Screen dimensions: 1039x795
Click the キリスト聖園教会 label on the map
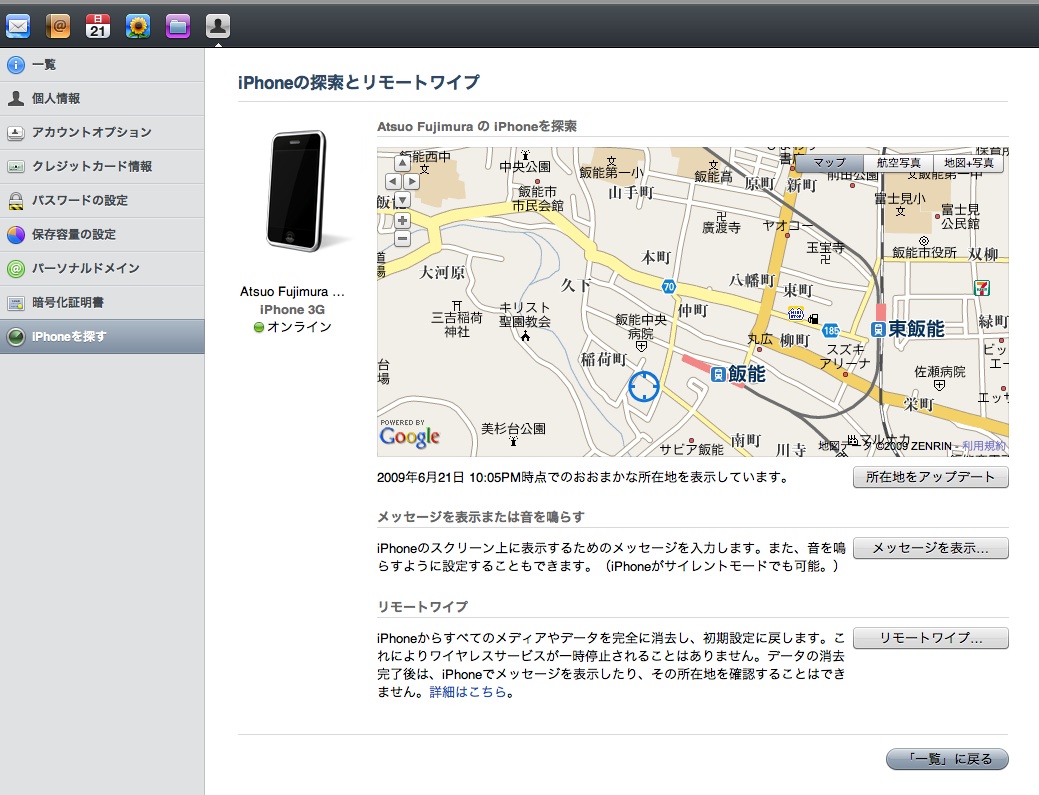click(525, 315)
